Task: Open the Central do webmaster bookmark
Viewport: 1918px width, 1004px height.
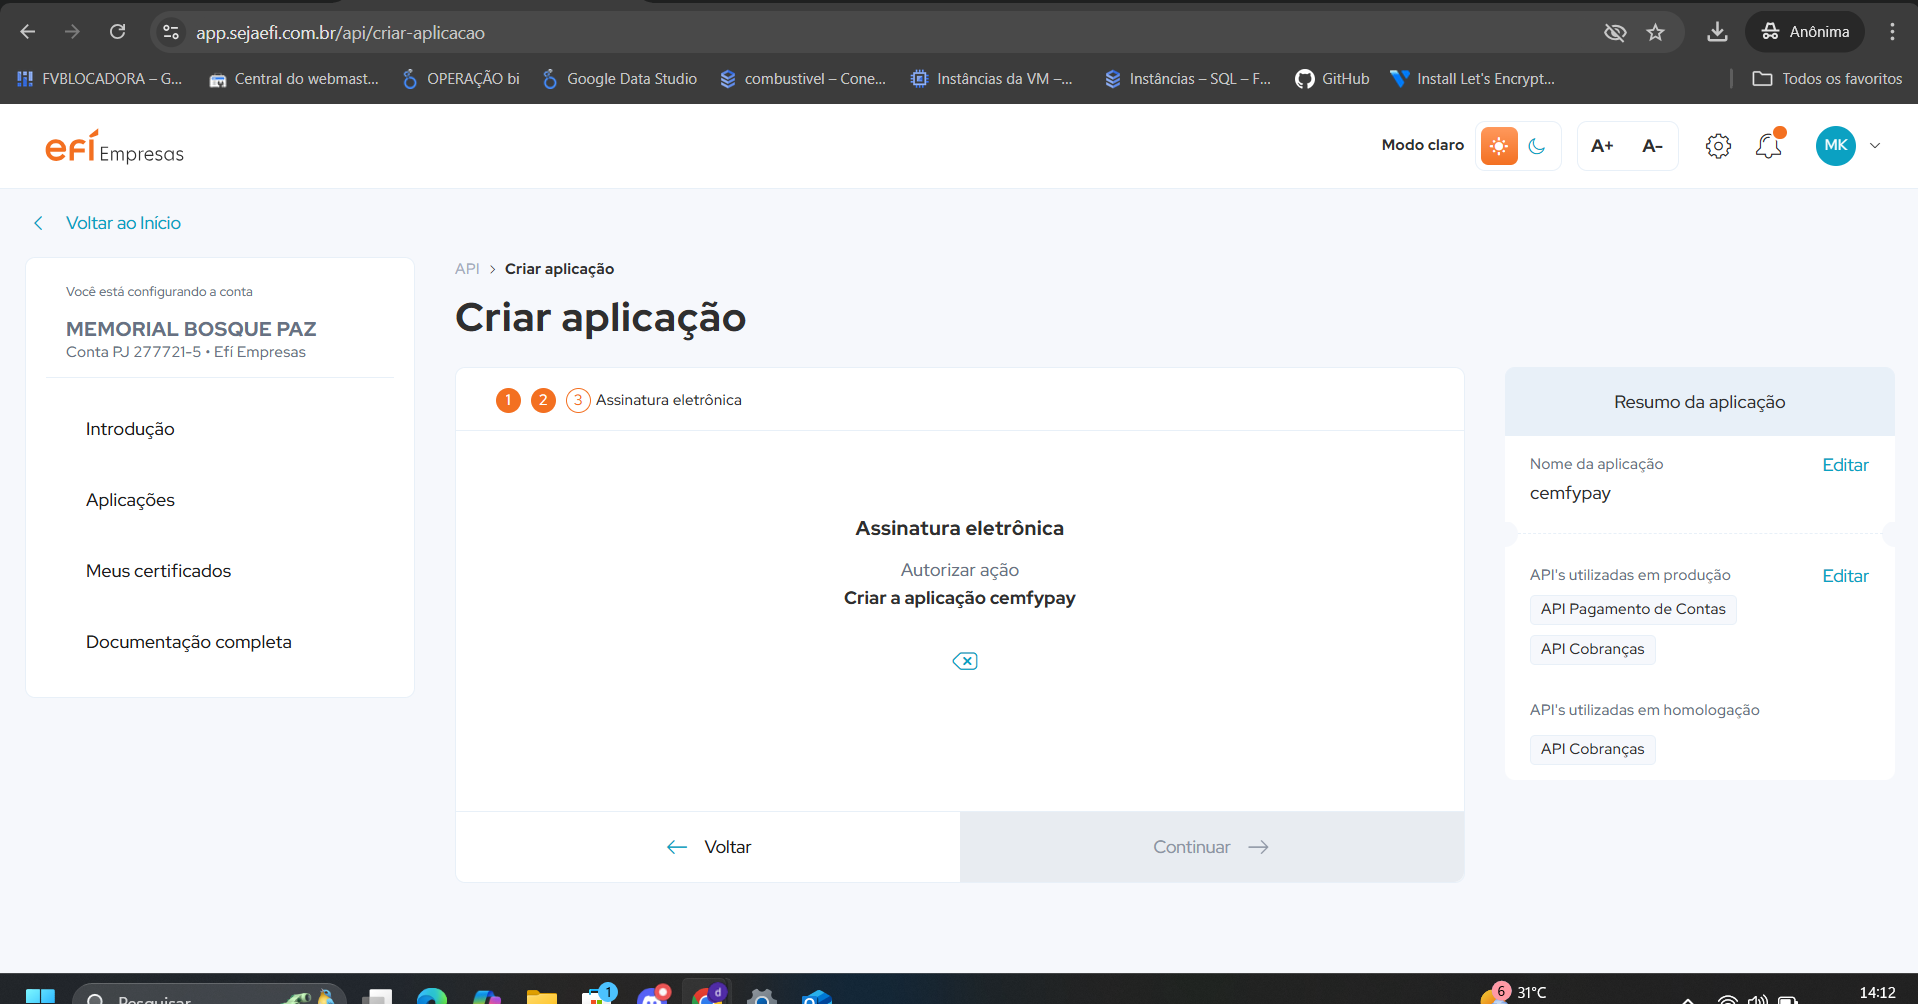Action: (294, 79)
